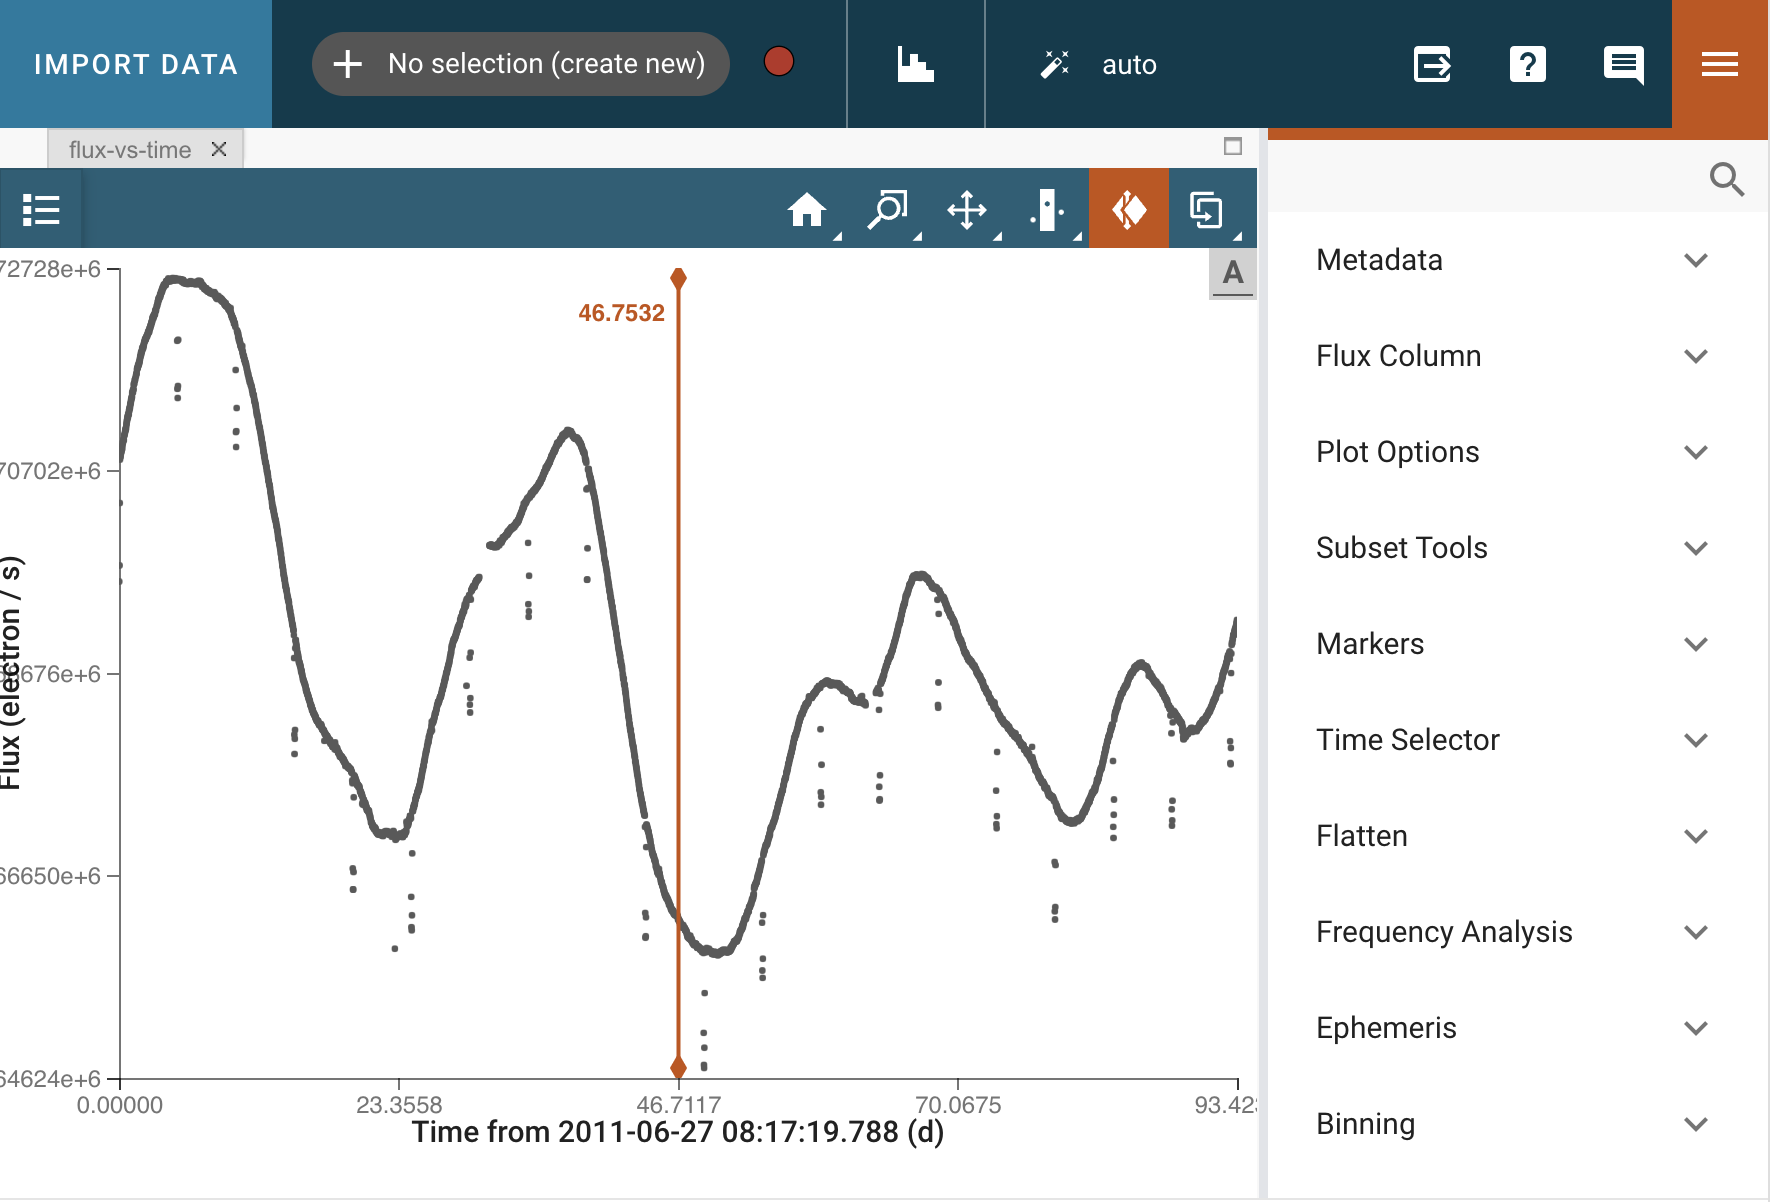The image size is (1770, 1202).
Task: Click the auto magic wand icon
Action: pyautogui.click(x=1054, y=64)
